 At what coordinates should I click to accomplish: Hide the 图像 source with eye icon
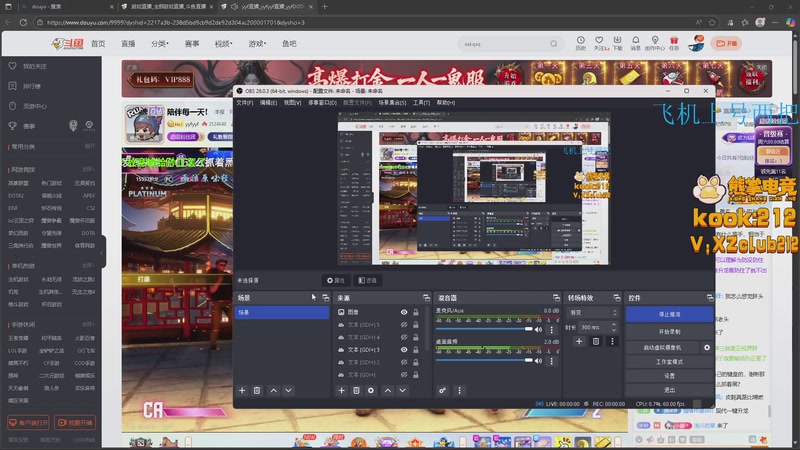coord(404,312)
